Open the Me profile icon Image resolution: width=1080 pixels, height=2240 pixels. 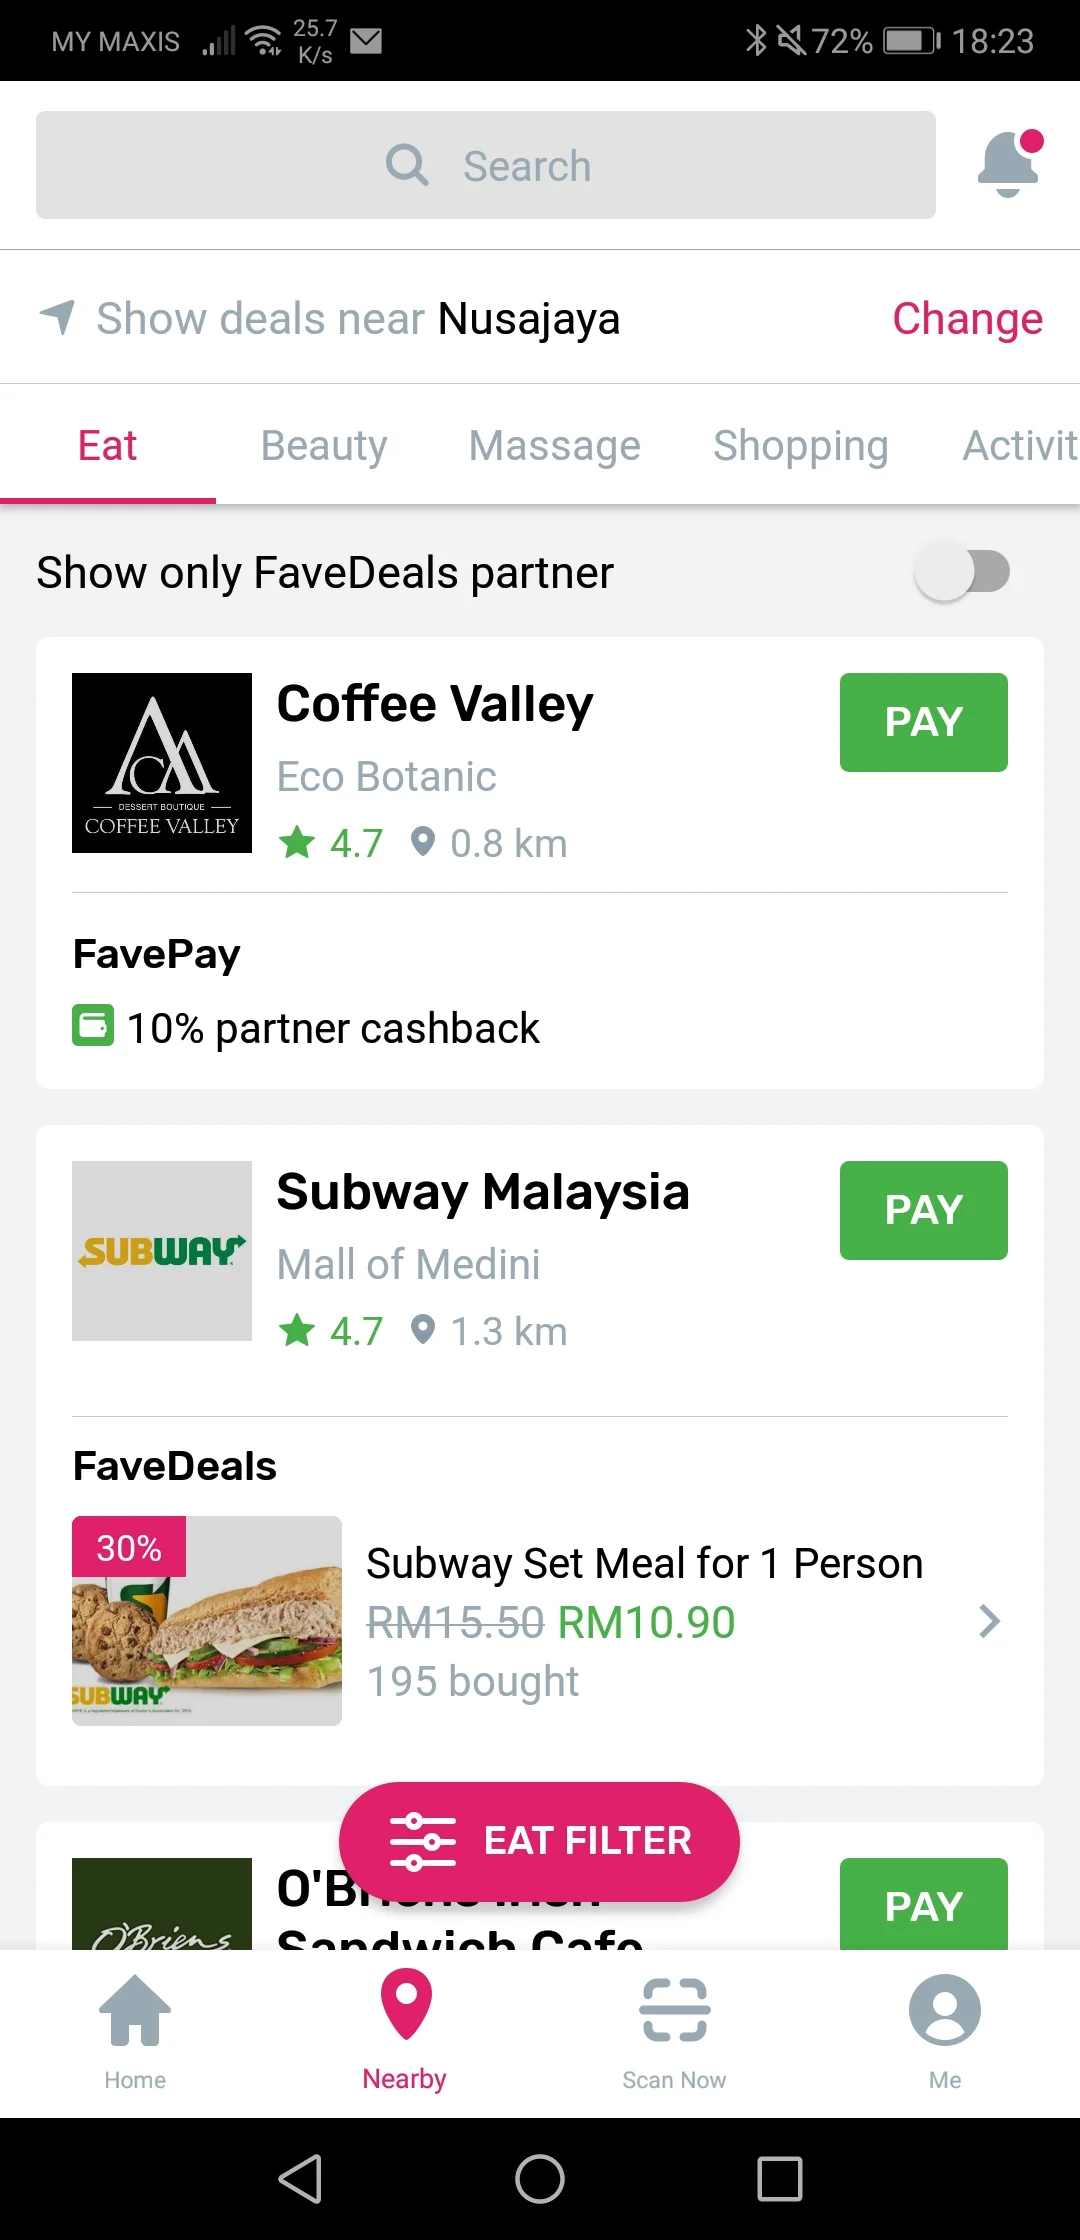pyautogui.click(x=945, y=2009)
